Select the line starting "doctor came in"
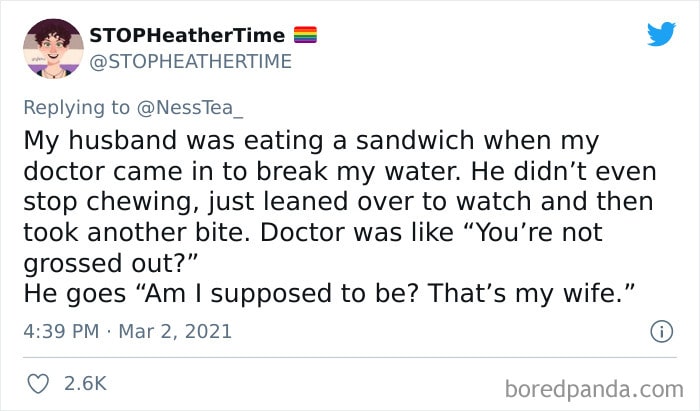The height and width of the screenshot is (411, 700). point(340,171)
